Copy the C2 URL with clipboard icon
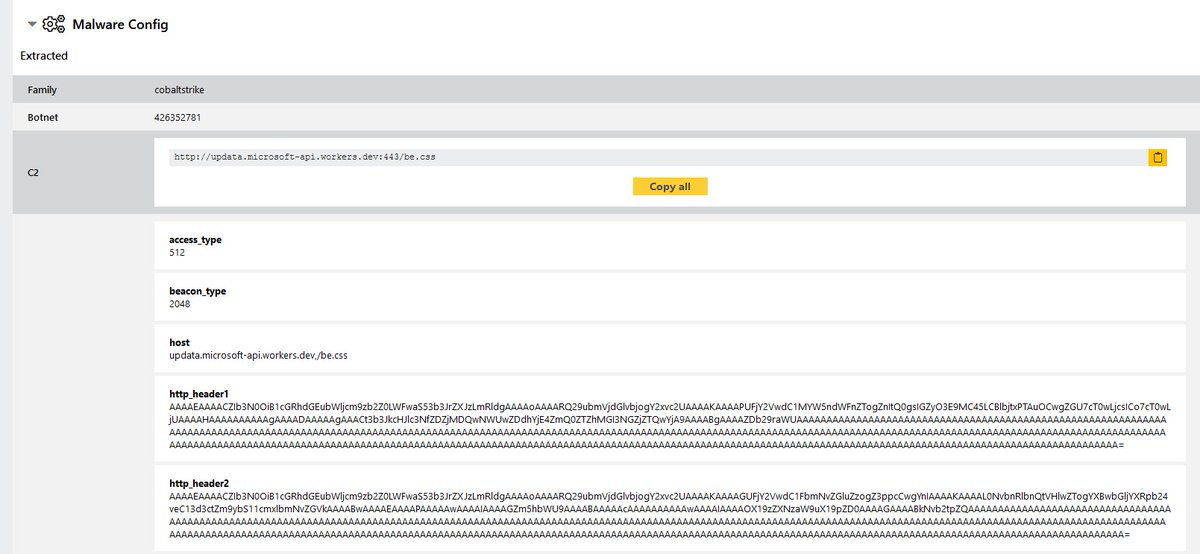 tap(1158, 157)
